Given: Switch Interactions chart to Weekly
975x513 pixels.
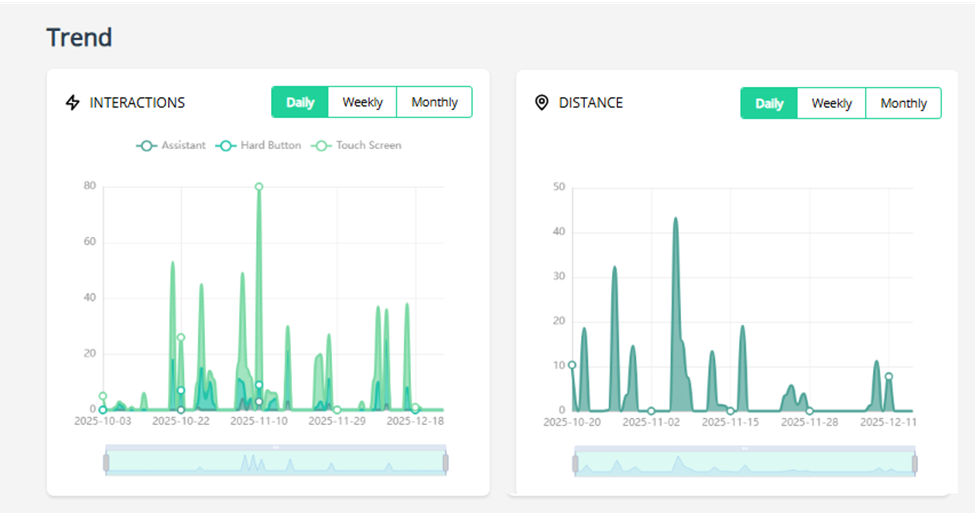Looking at the screenshot, I should (x=362, y=102).
